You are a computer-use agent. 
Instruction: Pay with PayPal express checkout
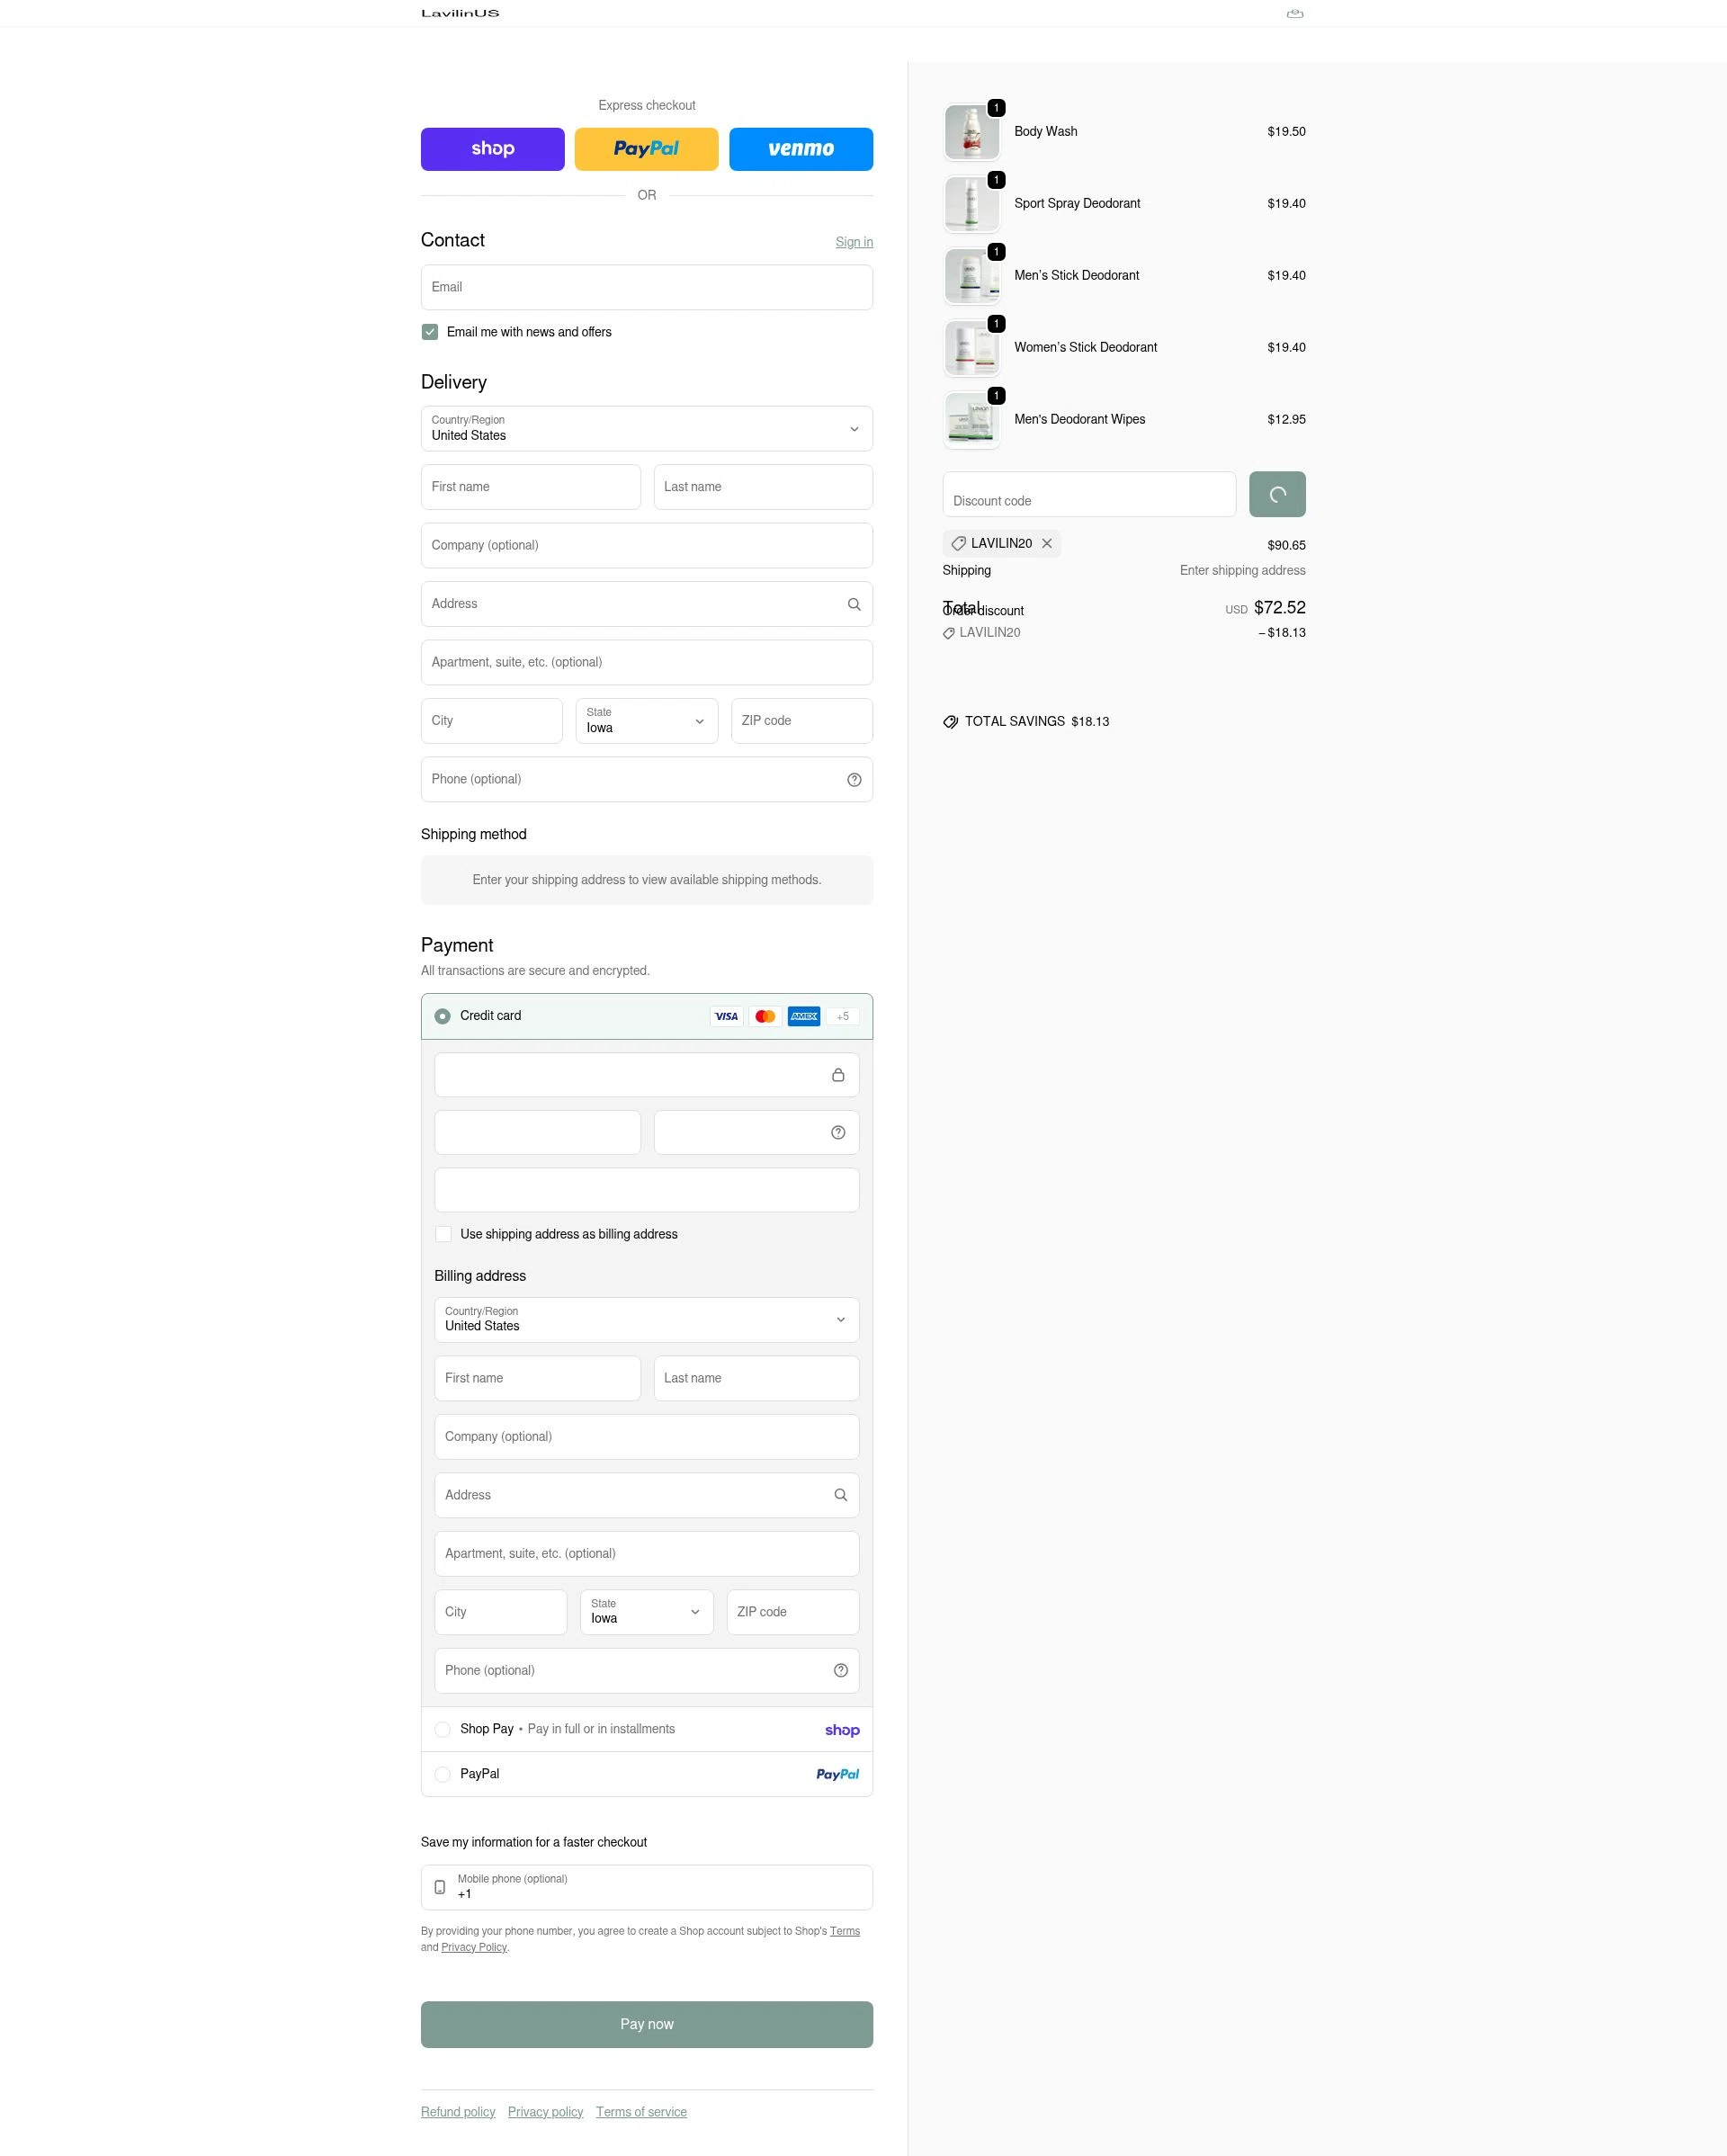point(646,148)
